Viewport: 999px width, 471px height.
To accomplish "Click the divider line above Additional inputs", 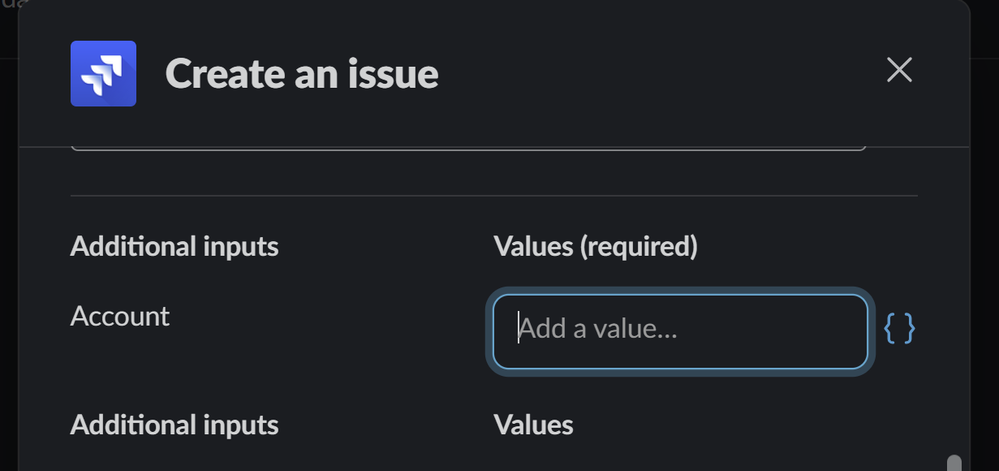I will tap(494, 195).
